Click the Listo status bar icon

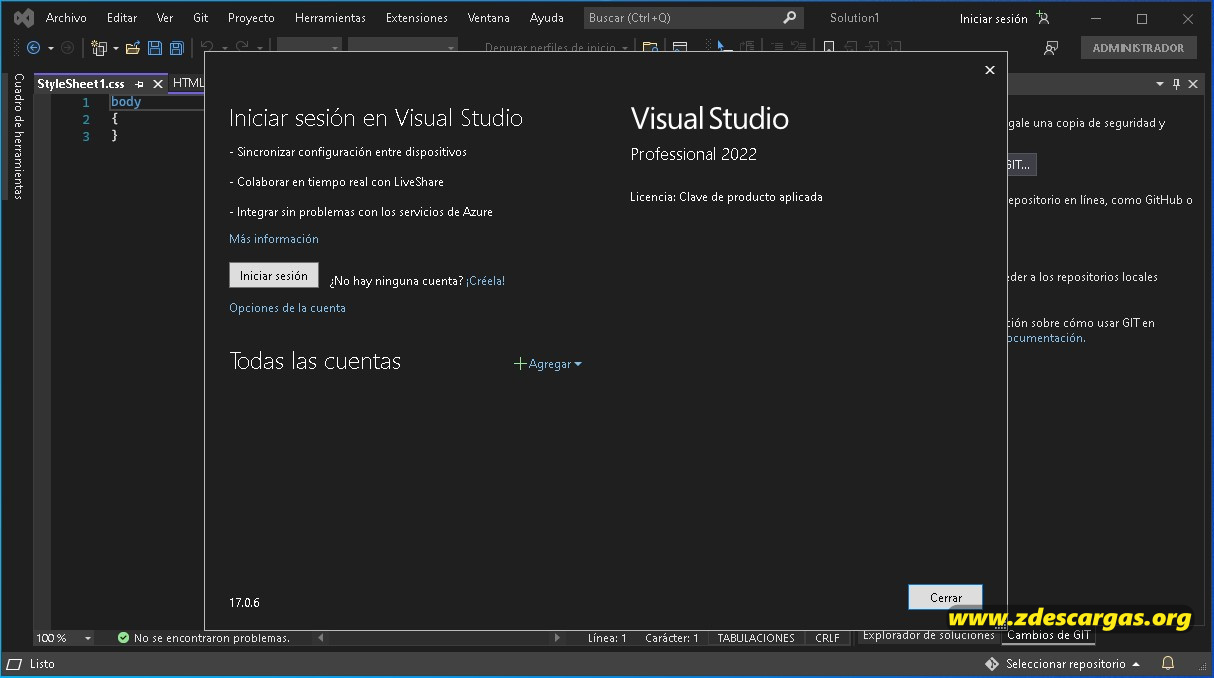click(15, 664)
